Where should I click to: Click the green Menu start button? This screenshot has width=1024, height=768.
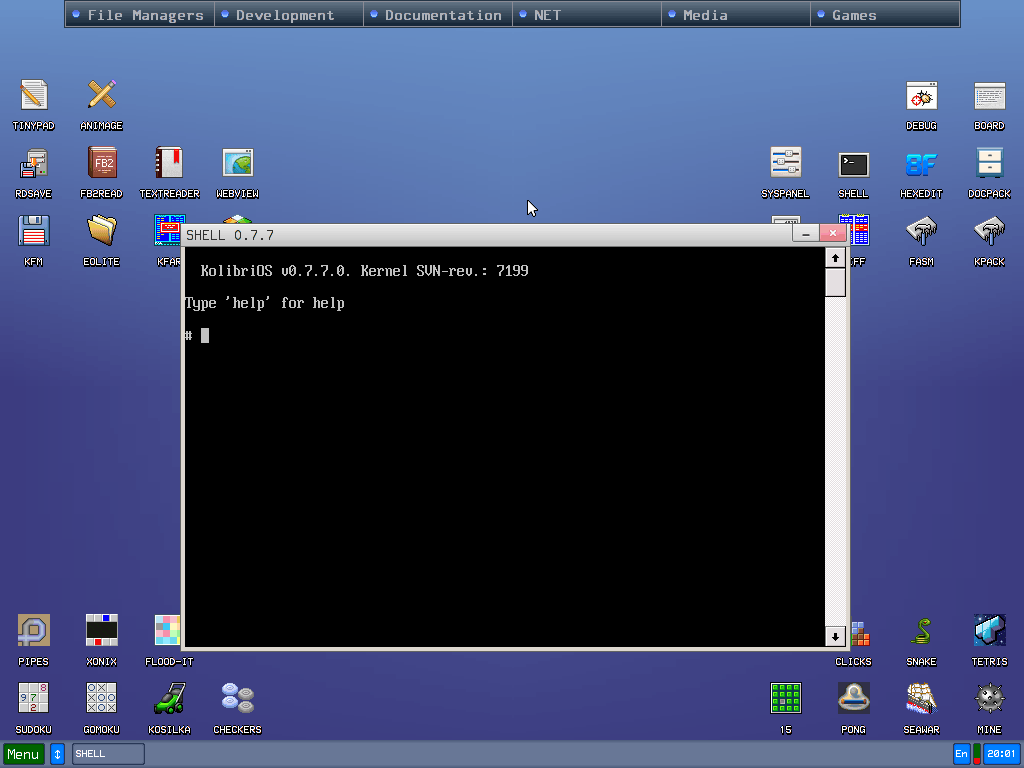pos(23,754)
